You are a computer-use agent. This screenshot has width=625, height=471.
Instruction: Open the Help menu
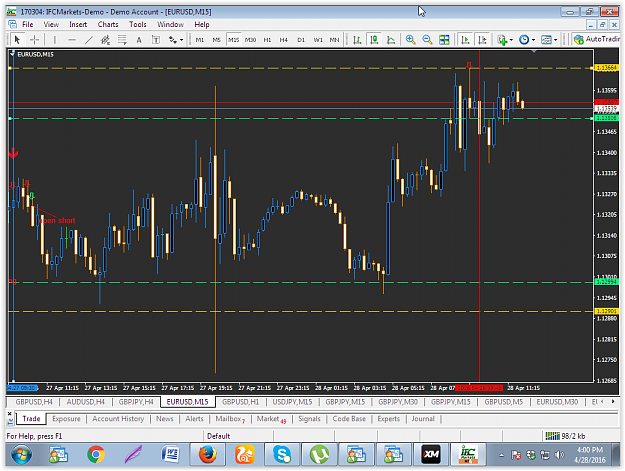tap(202, 24)
